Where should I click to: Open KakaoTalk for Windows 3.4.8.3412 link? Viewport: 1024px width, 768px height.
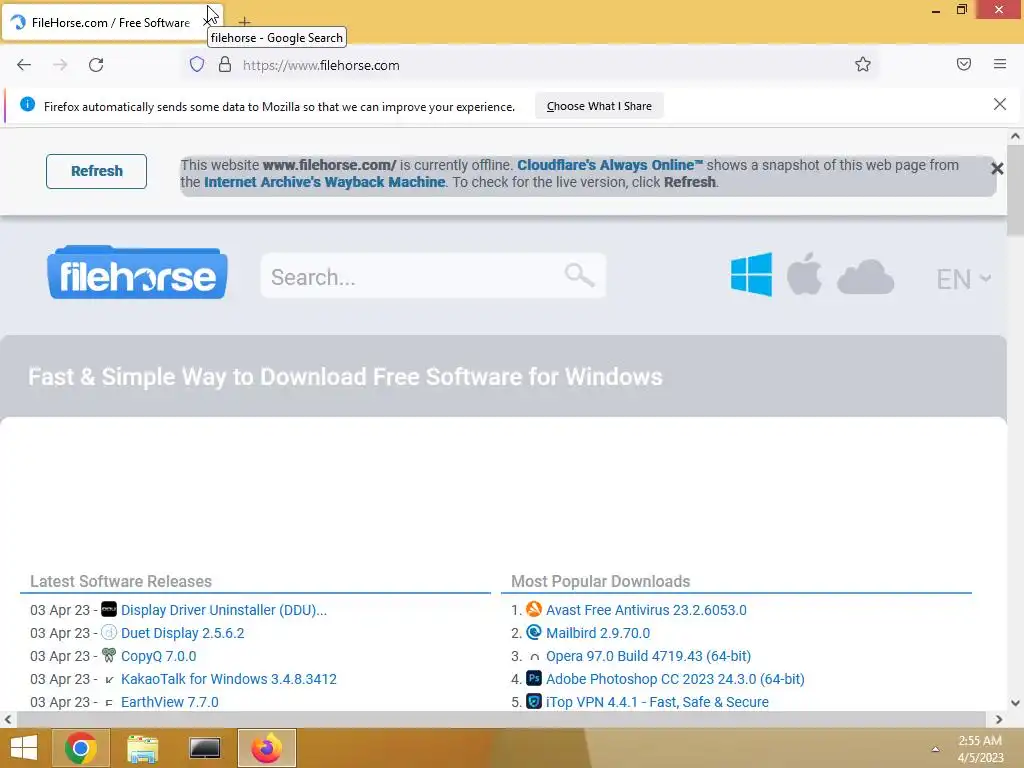click(229, 679)
